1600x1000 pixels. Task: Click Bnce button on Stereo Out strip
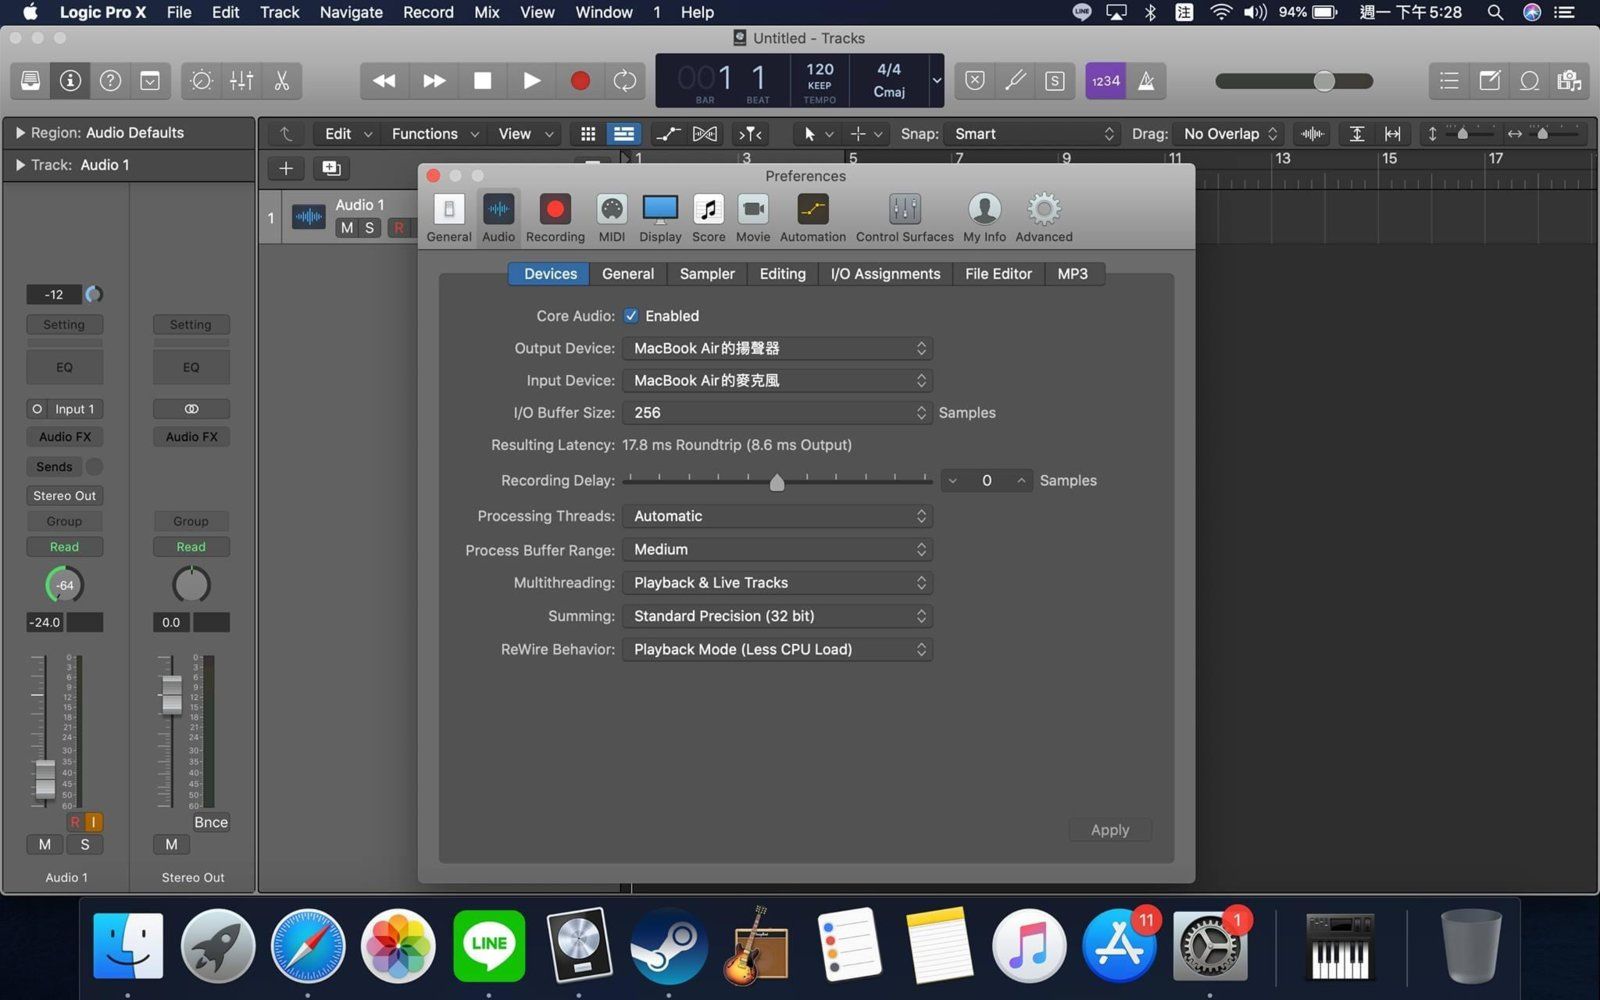[210, 822]
